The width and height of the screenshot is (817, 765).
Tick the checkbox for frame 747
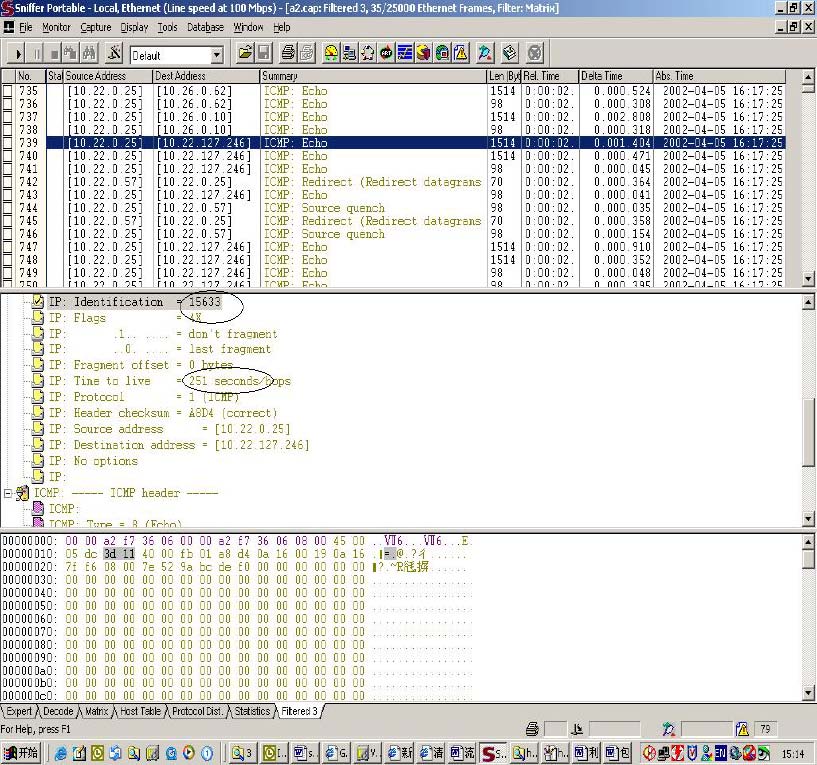[x=8, y=247]
